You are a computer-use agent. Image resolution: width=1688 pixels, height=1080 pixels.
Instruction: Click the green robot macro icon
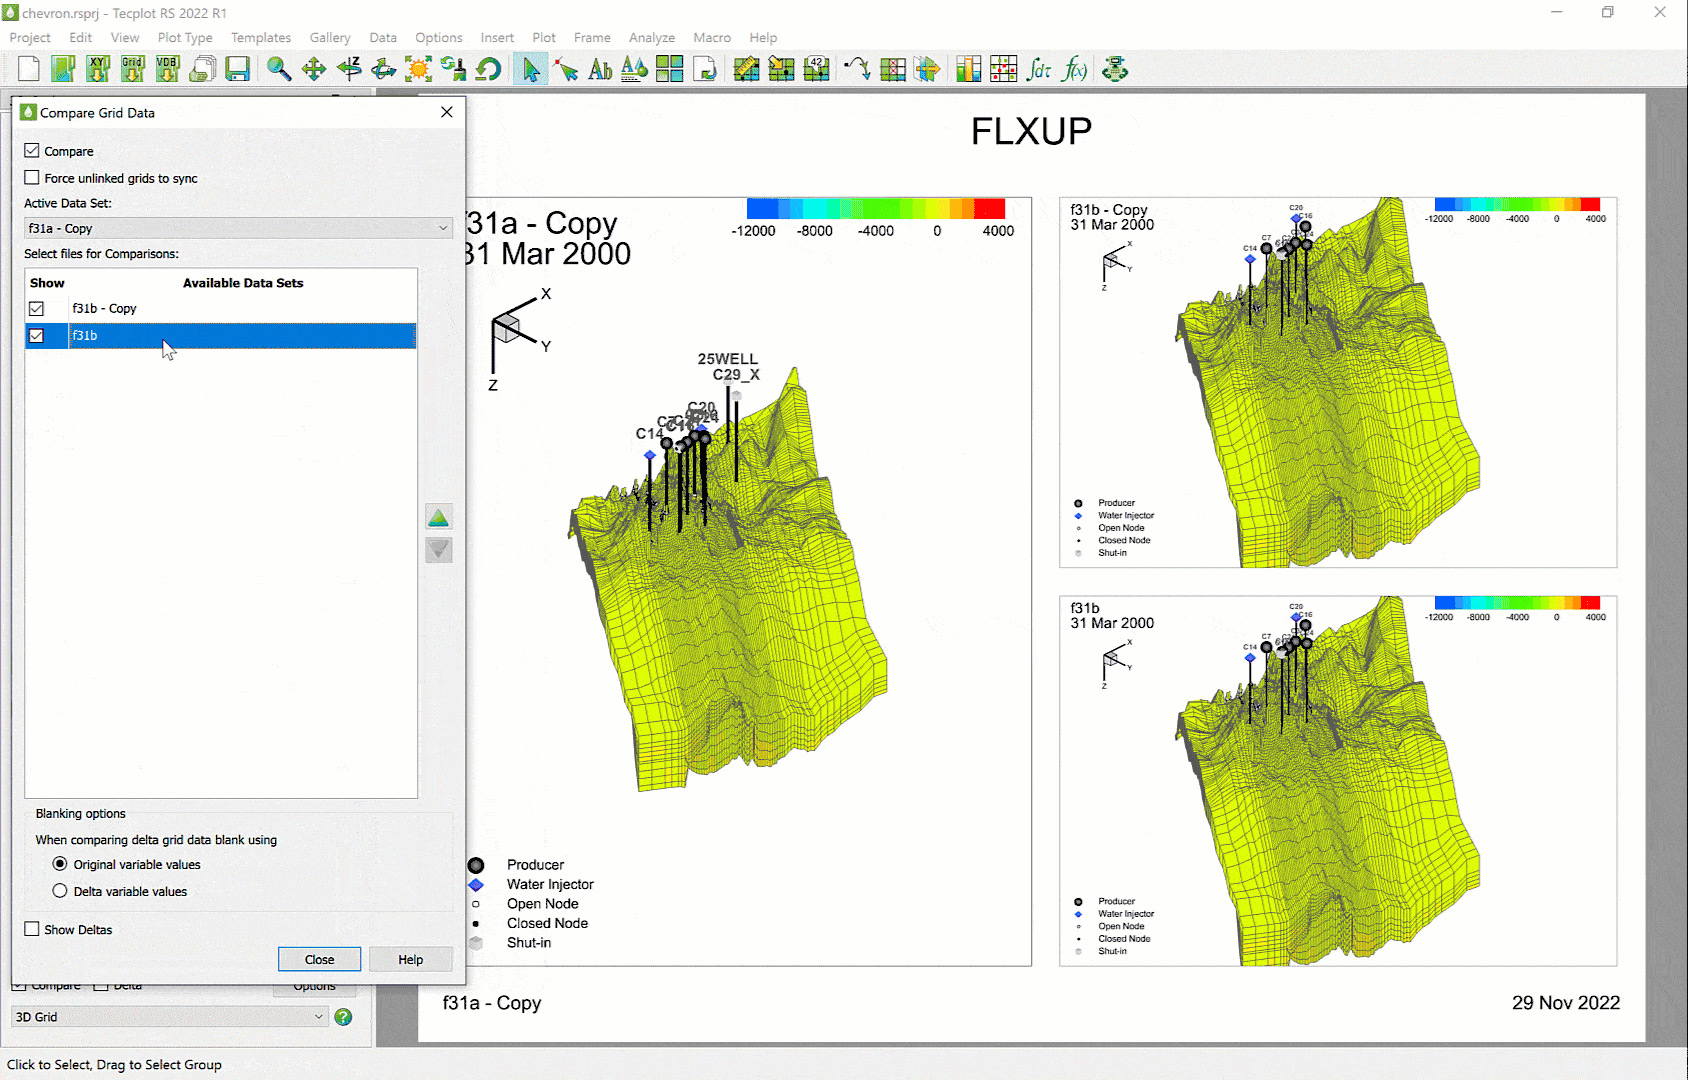click(1115, 69)
